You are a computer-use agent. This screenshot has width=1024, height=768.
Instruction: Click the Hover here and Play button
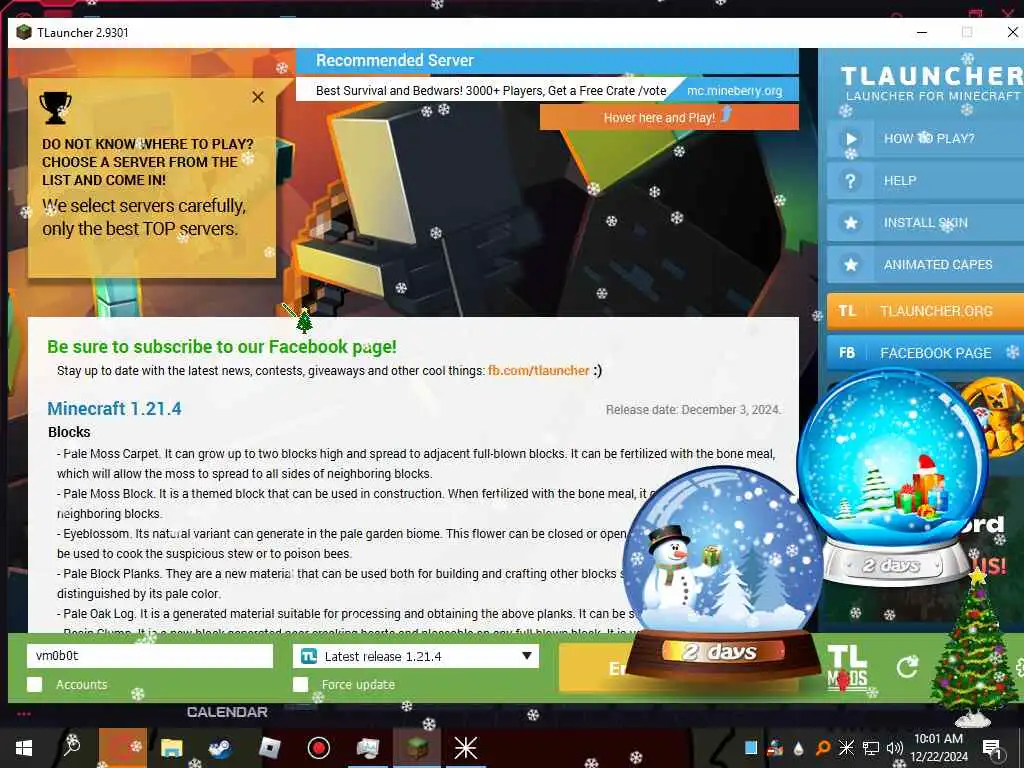(x=669, y=118)
